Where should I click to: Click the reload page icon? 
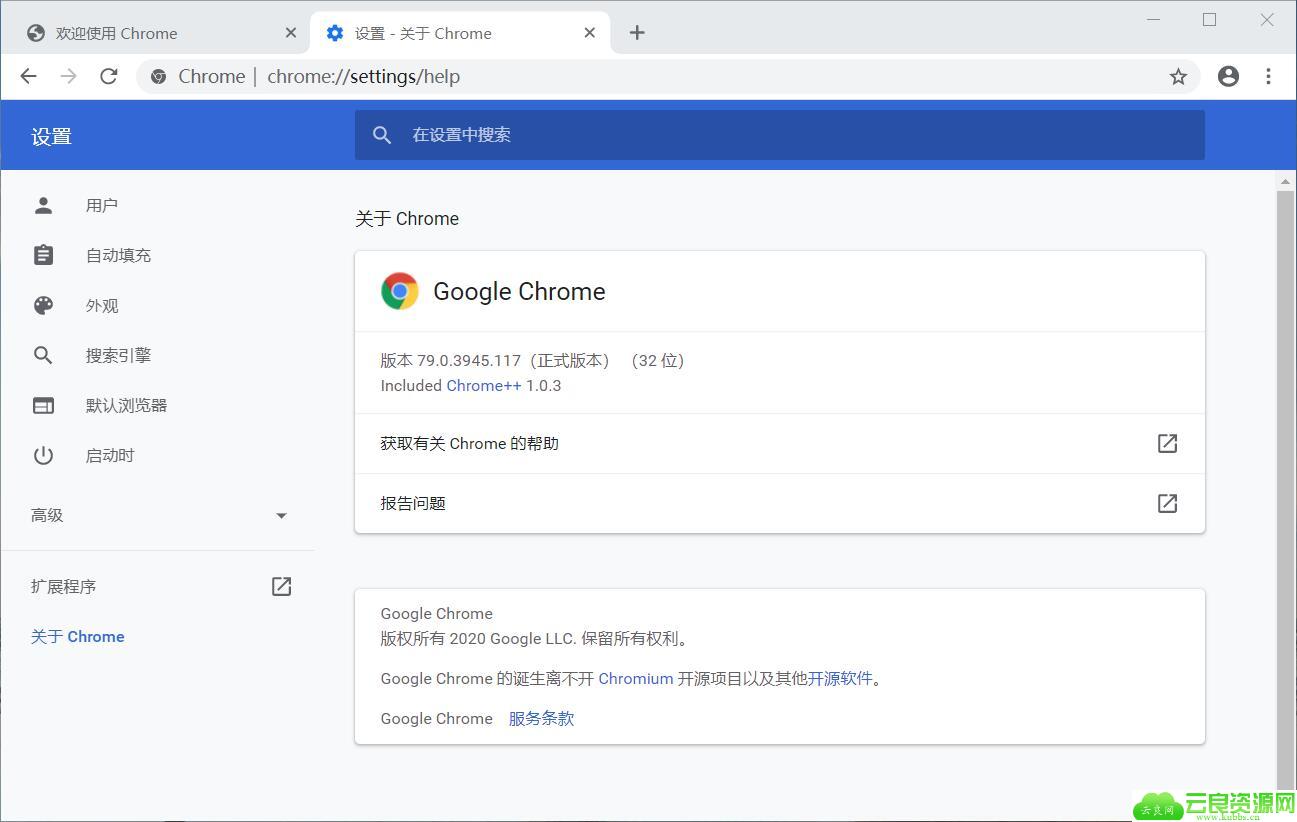tap(109, 76)
